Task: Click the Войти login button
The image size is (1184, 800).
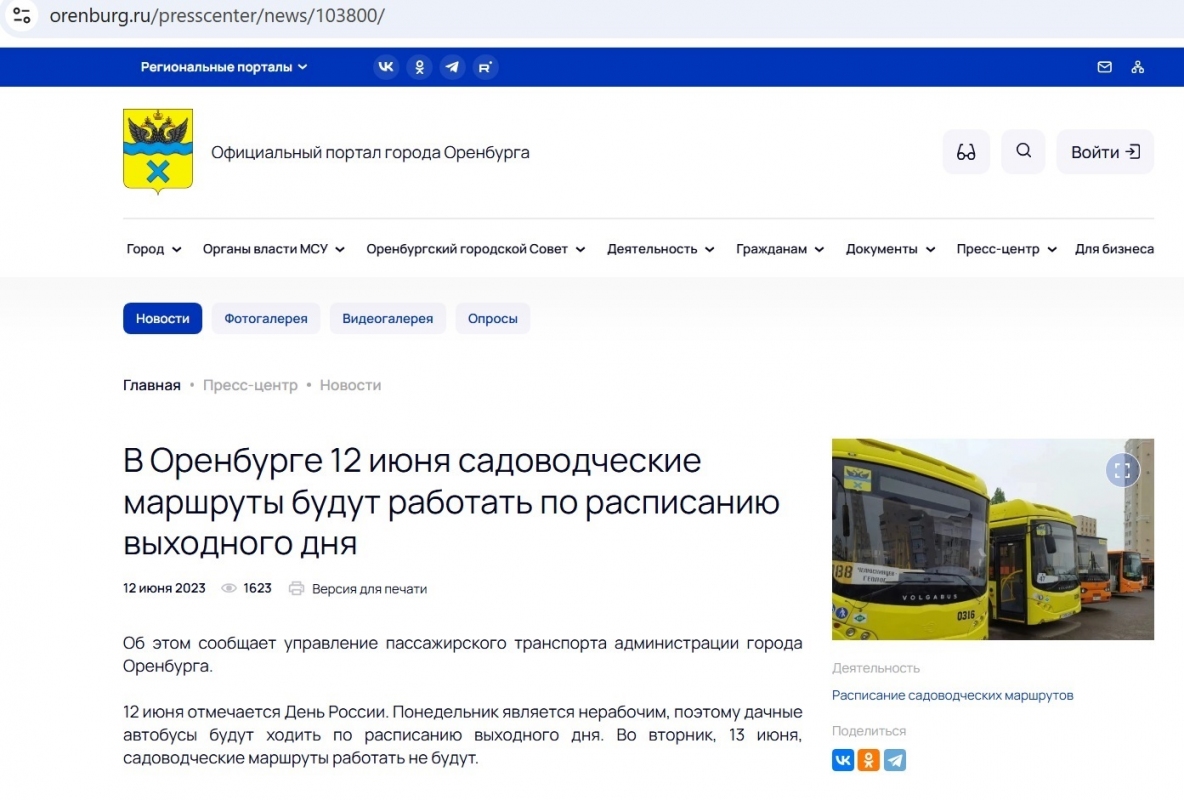Action: click(1105, 152)
